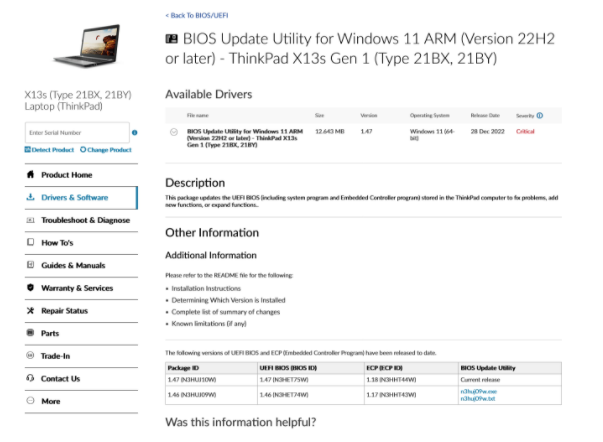Click the laptop product thumbnail image

87,46
